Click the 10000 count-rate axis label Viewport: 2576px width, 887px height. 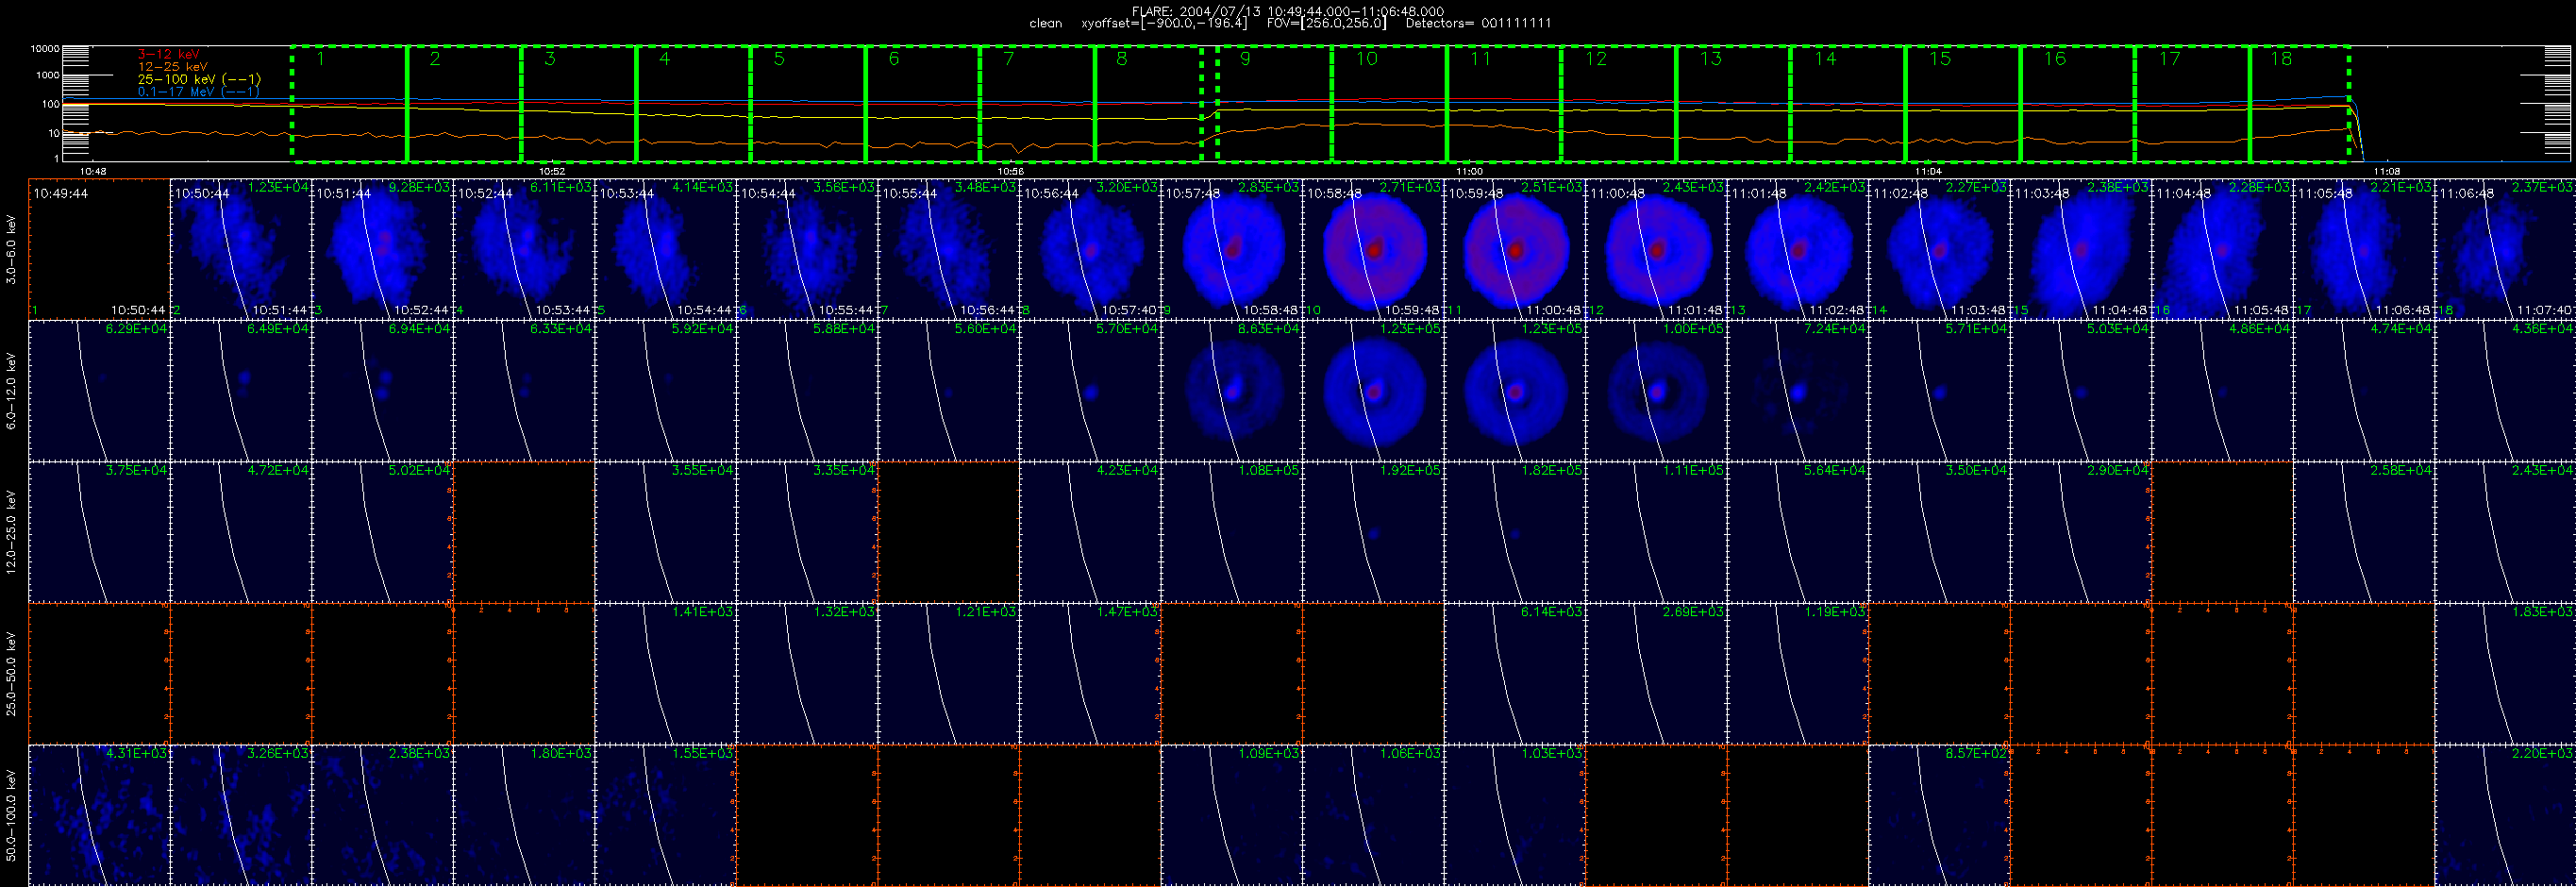pyautogui.click(x=45, y=48)
